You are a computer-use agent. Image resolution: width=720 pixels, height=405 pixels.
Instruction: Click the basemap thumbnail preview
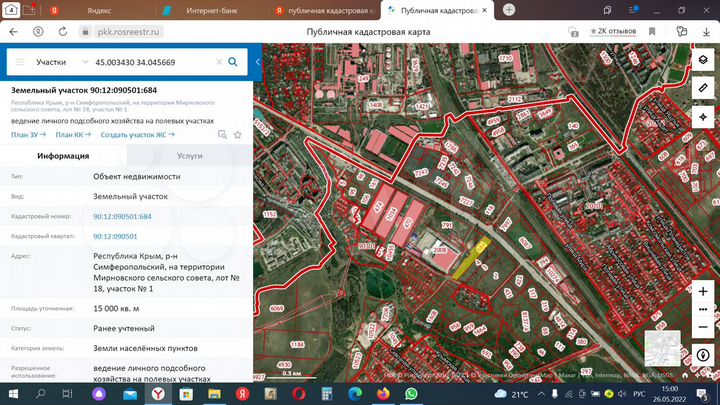point(662,348)
